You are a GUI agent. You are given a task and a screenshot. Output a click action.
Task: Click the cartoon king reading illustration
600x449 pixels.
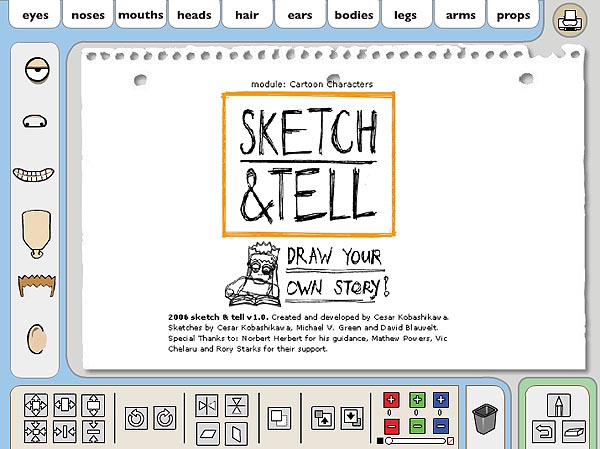tap(253, 274)
